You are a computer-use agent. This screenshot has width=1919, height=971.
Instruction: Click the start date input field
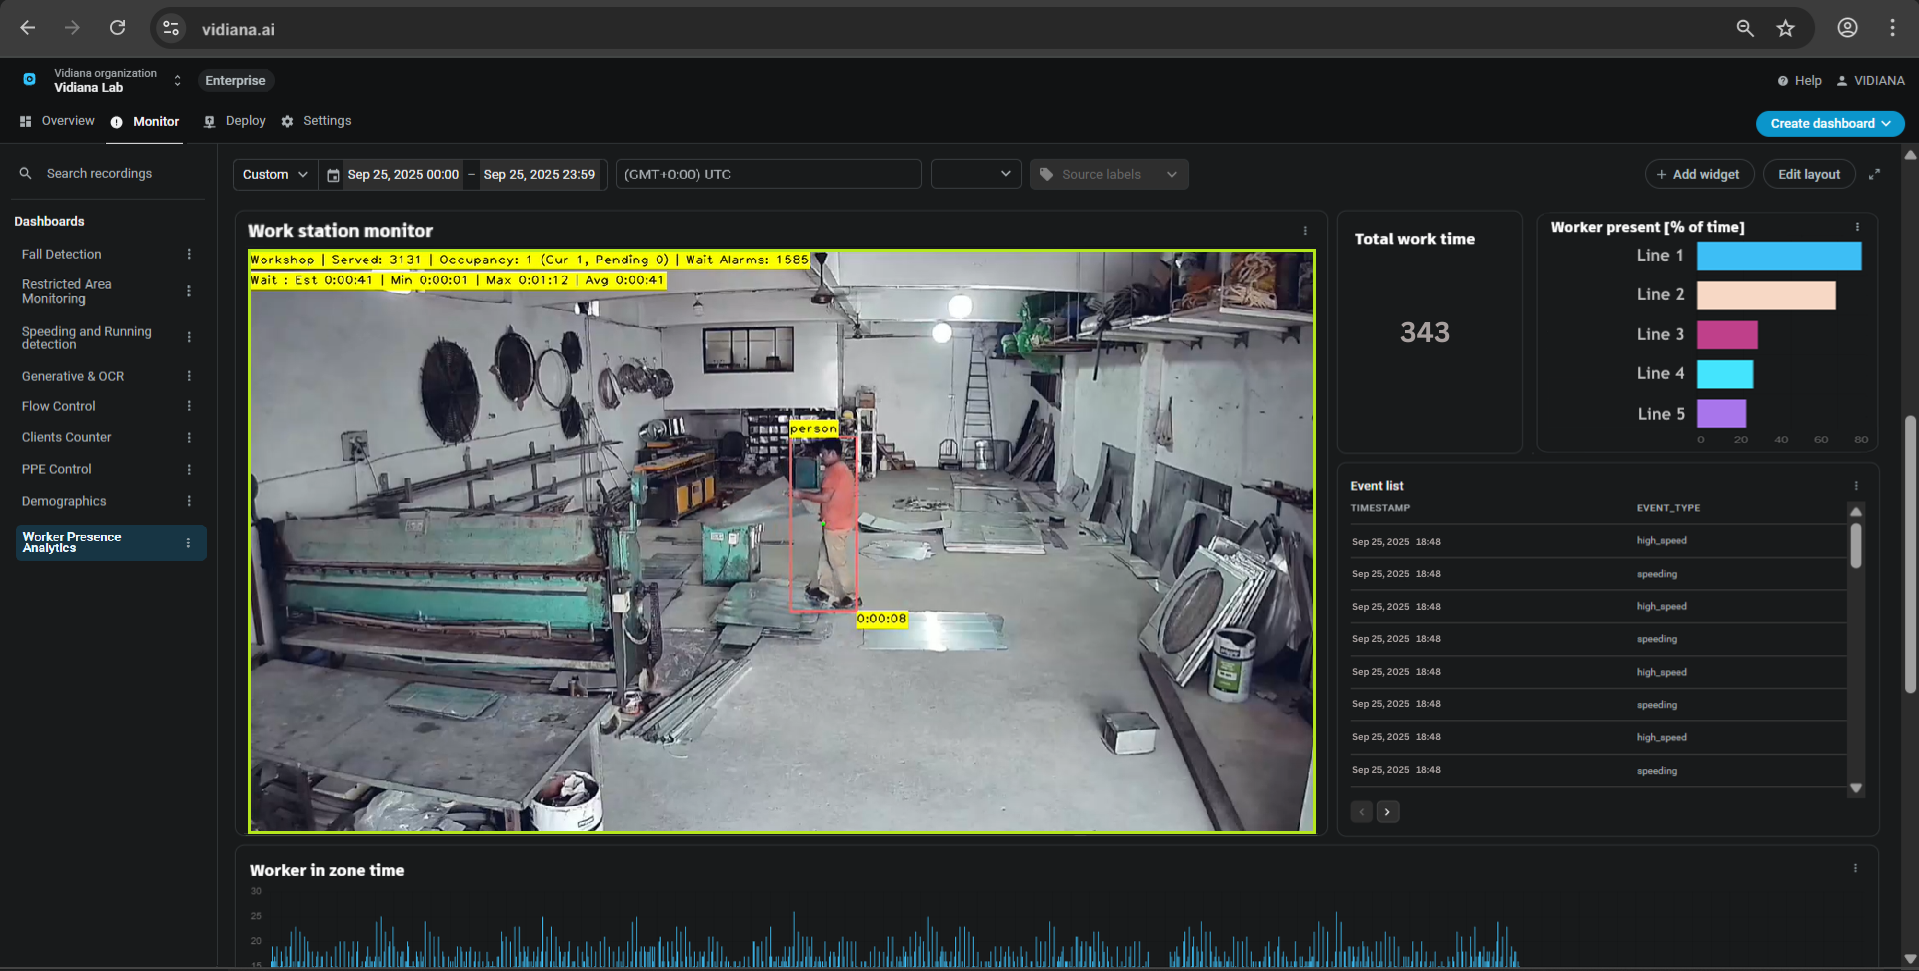403,174
